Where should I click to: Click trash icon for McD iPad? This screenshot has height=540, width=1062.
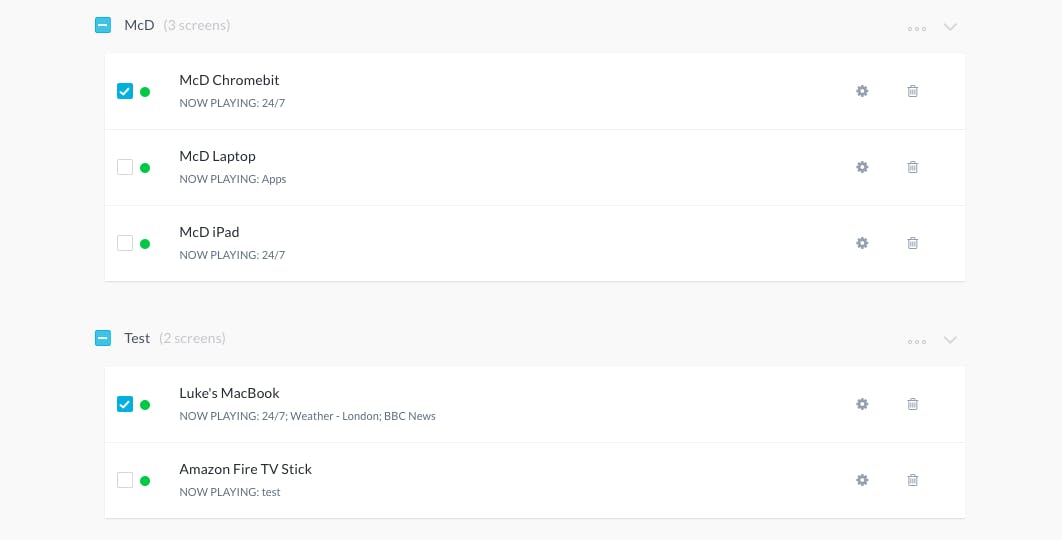912,243
